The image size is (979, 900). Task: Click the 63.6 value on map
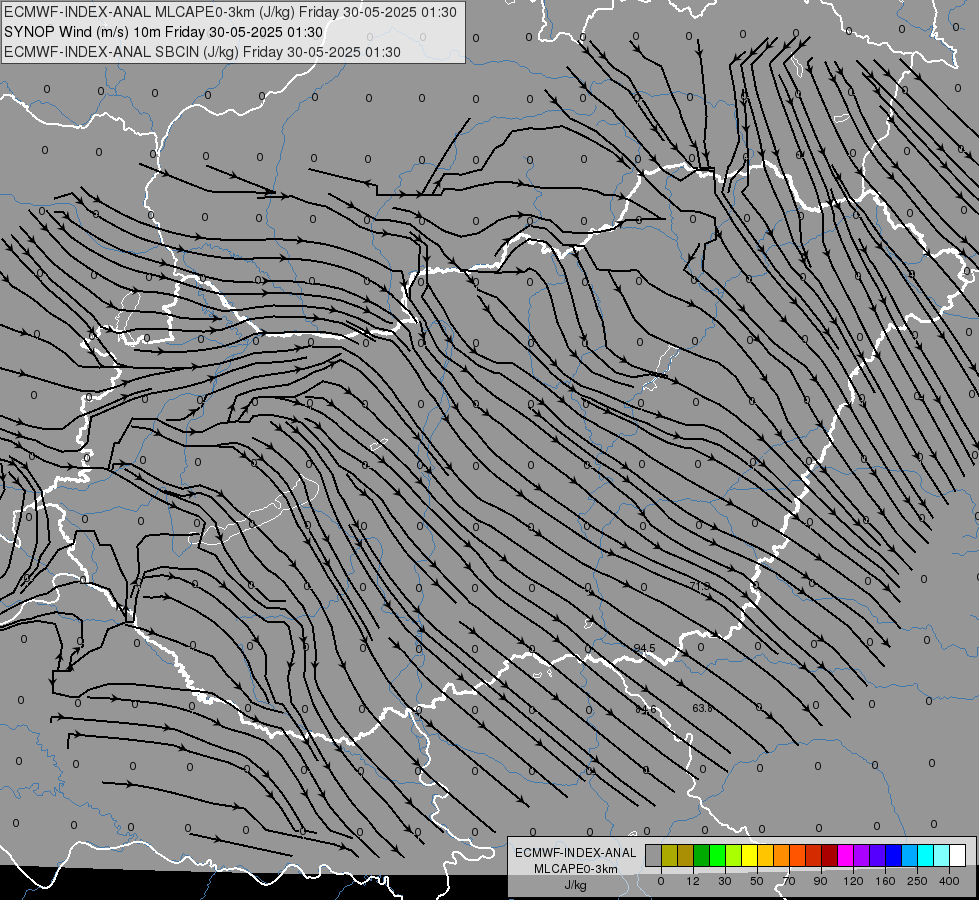tap(702, 708)
